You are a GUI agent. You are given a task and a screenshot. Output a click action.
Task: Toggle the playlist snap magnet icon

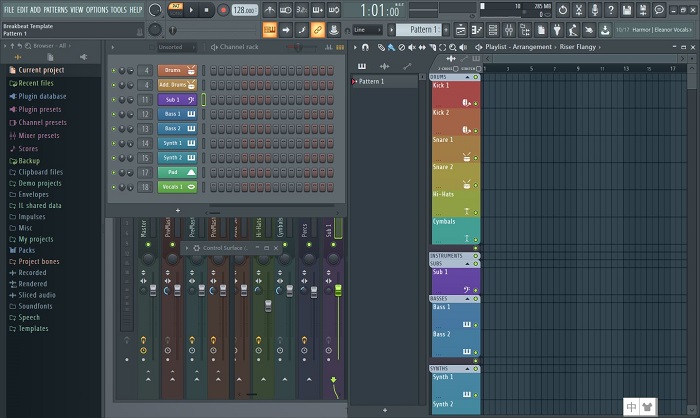tap(365, 47)
